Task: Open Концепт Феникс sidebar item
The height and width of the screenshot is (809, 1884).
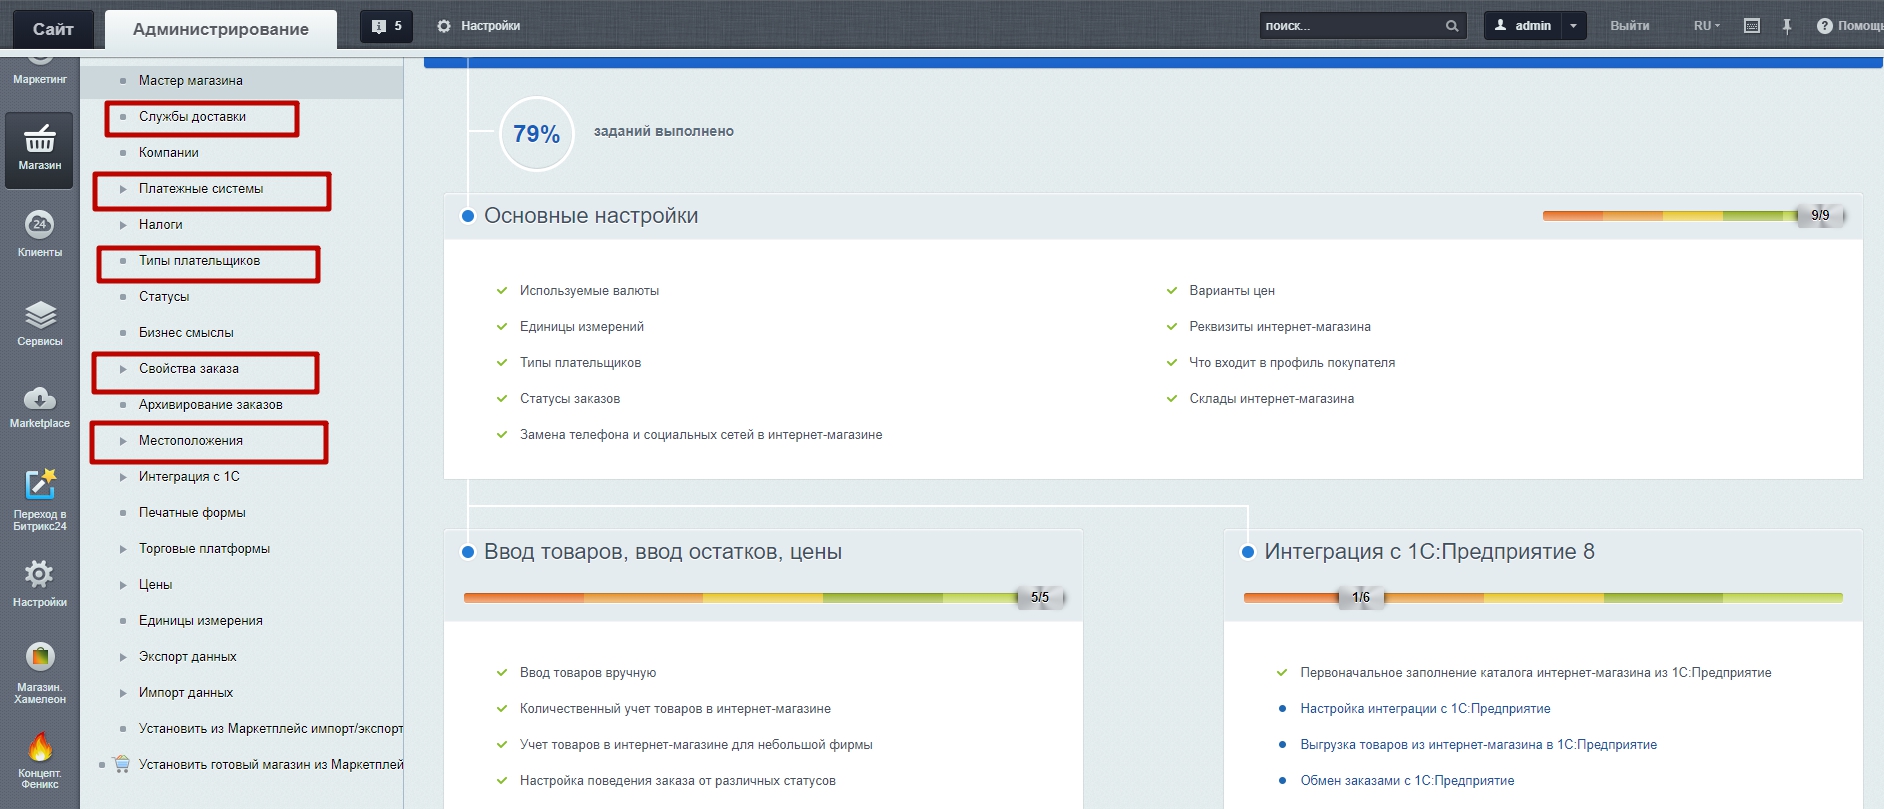Action: 39,760
